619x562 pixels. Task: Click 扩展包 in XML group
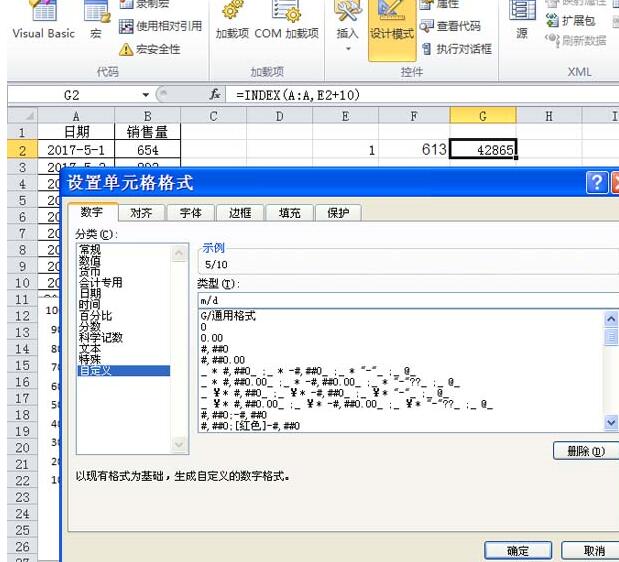(571, 21)
